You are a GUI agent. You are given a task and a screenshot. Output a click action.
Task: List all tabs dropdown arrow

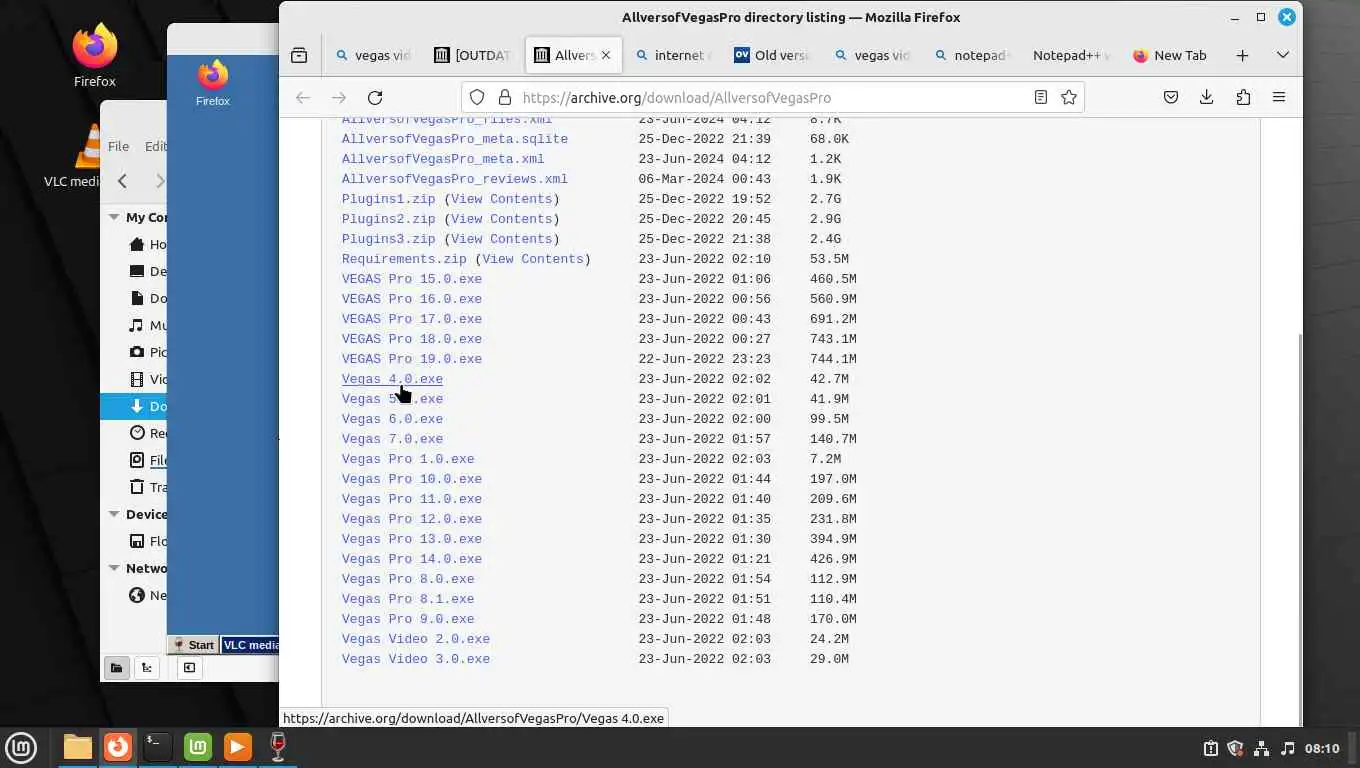(x=1283, y=56)
